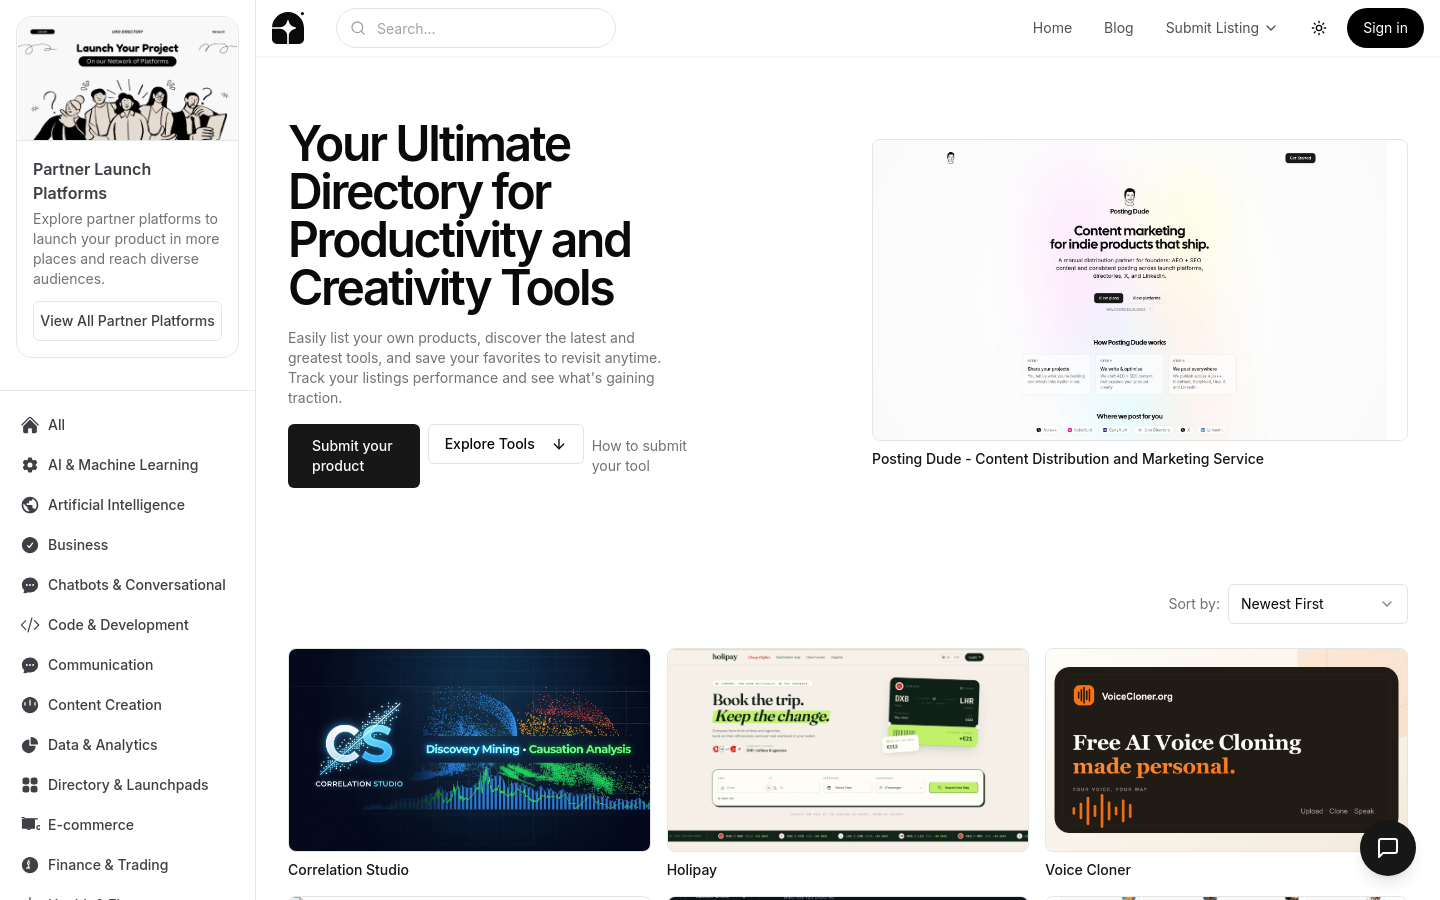Click the Holipay listing title
This screenshot has height=900, width=1440.
click(x=692, y=870)
